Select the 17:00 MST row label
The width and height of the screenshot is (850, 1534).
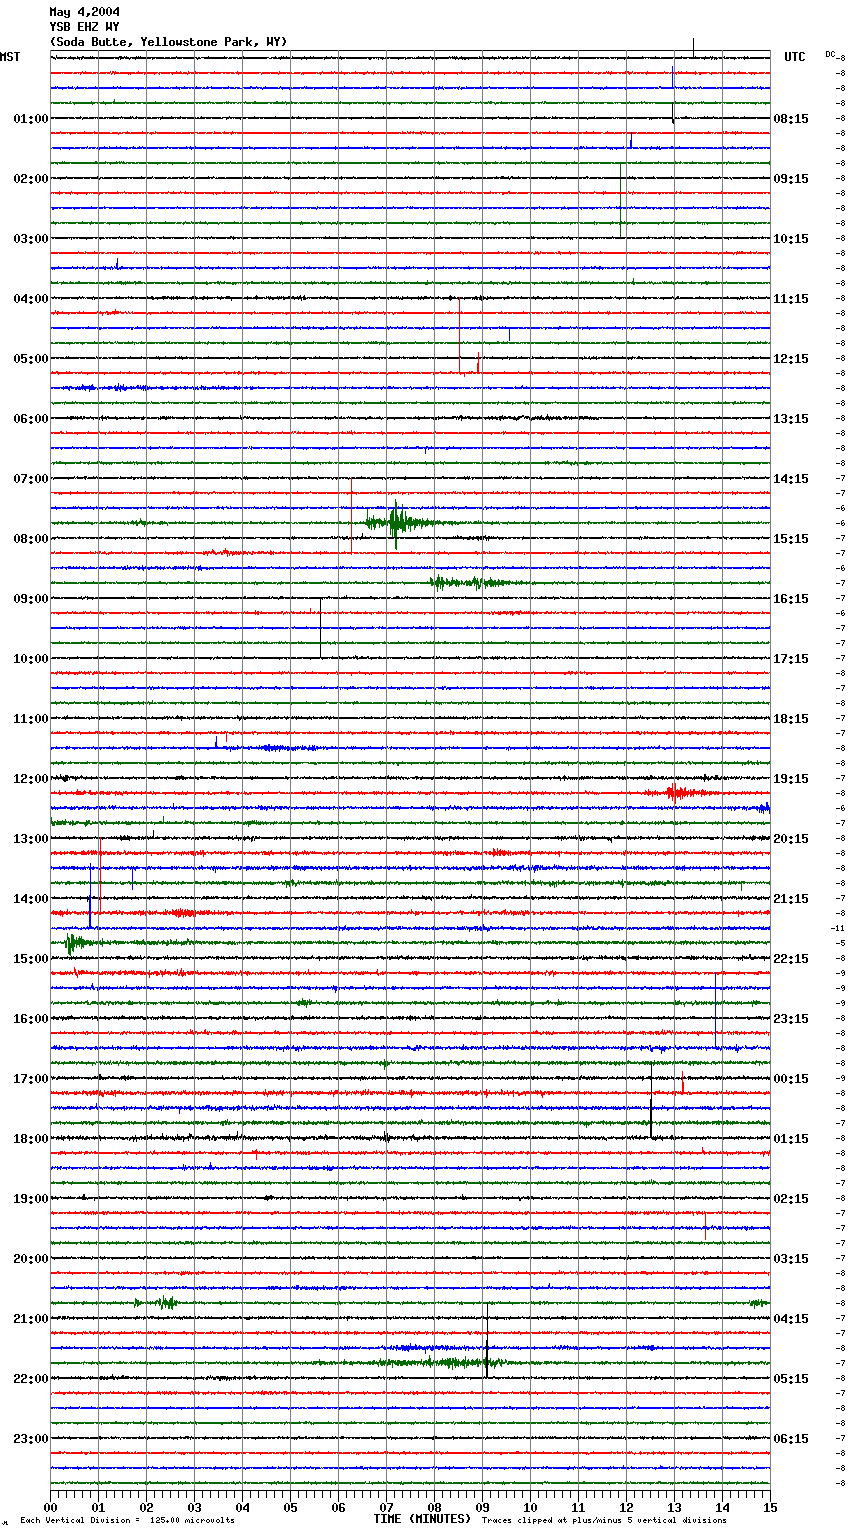tap(31, 1079)
